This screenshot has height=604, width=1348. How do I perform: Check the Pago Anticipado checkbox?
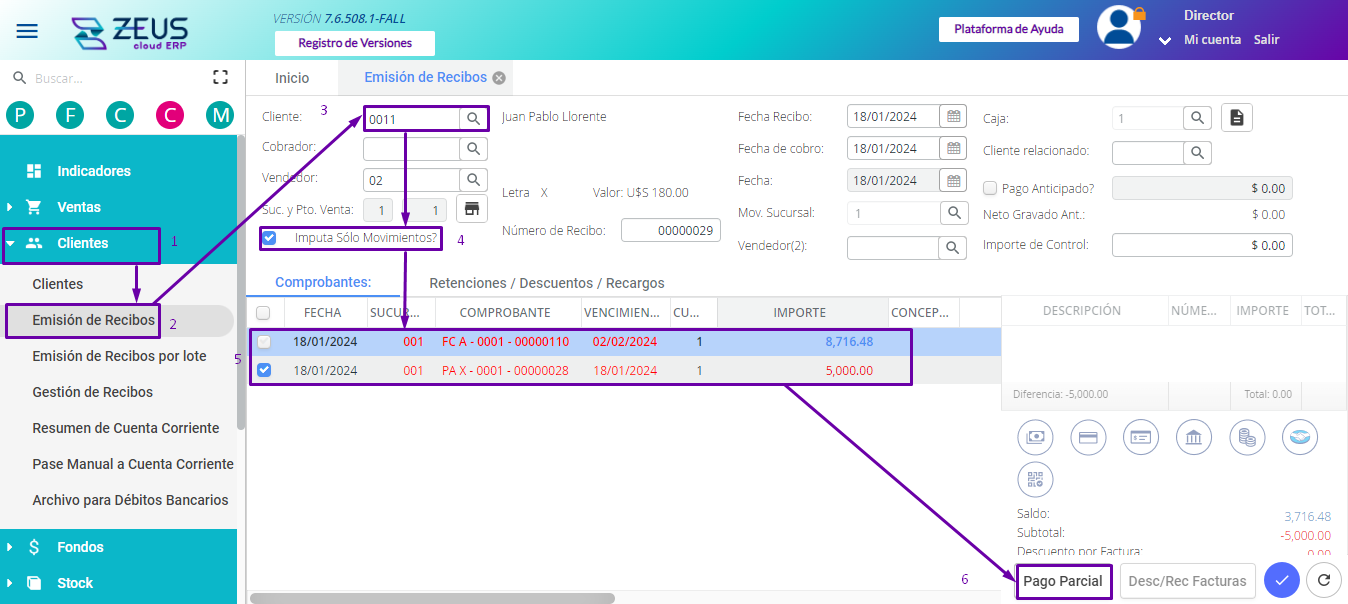click(x=990, y=188)
